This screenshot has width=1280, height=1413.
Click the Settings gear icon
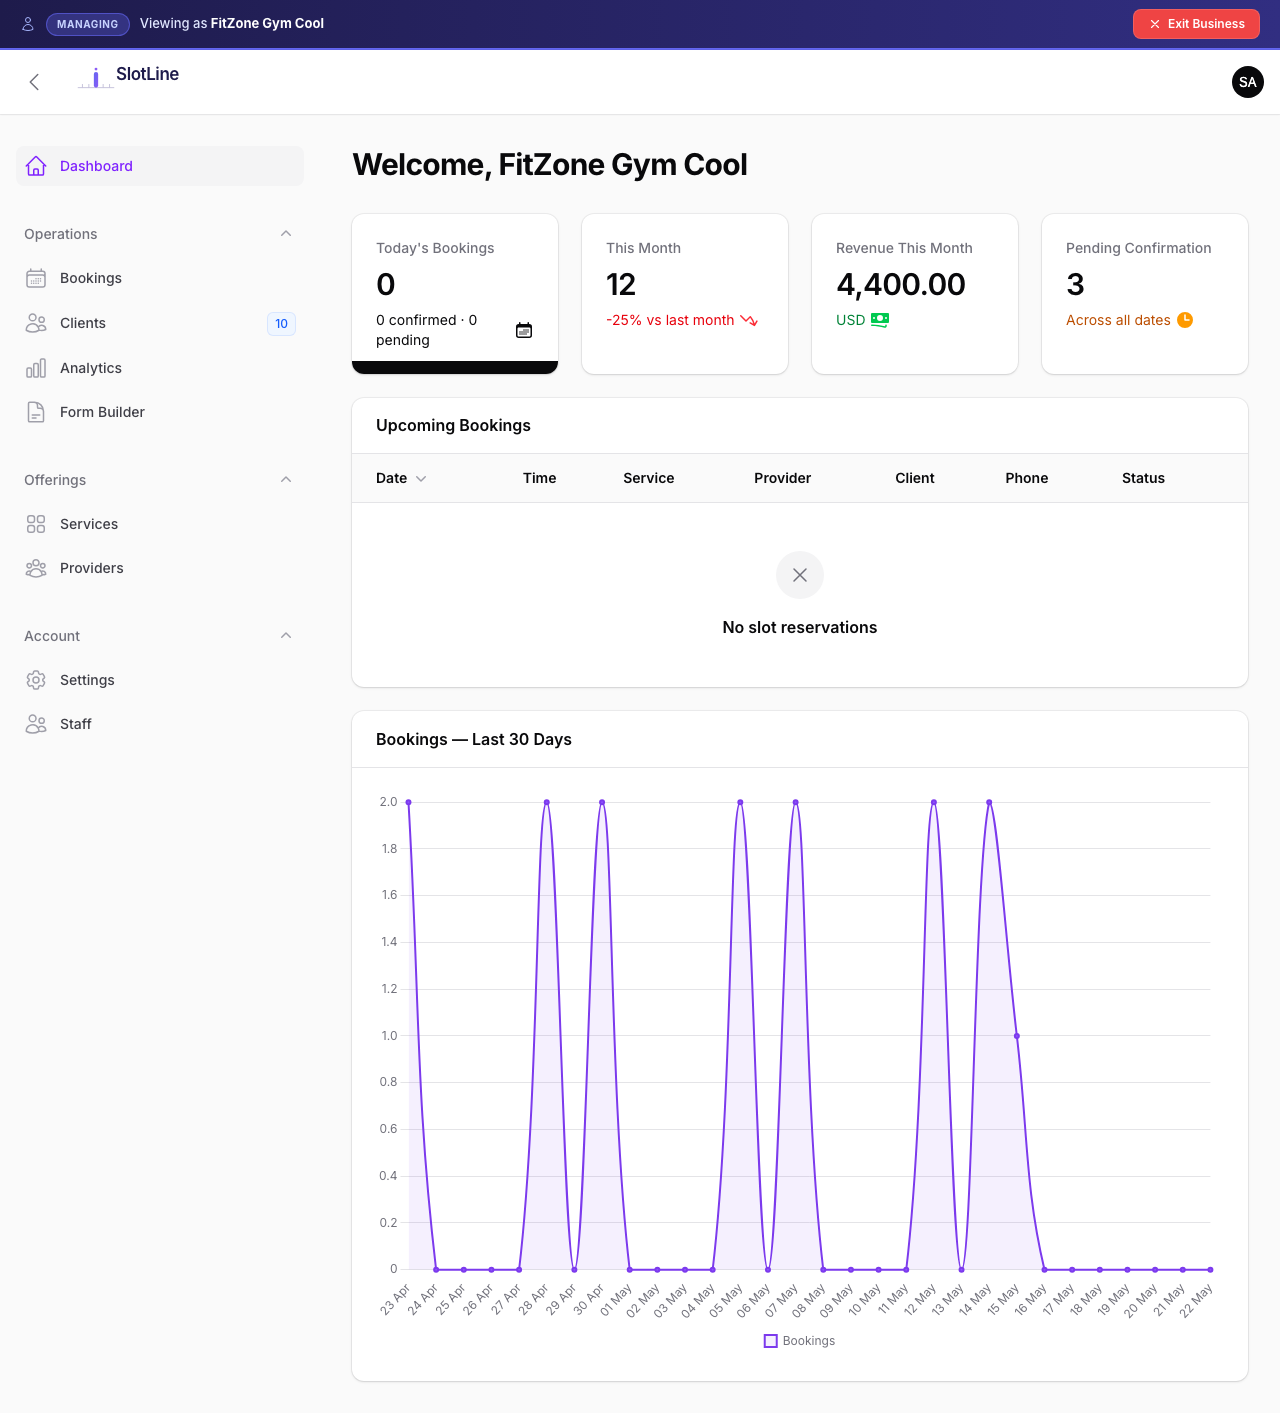36,680
